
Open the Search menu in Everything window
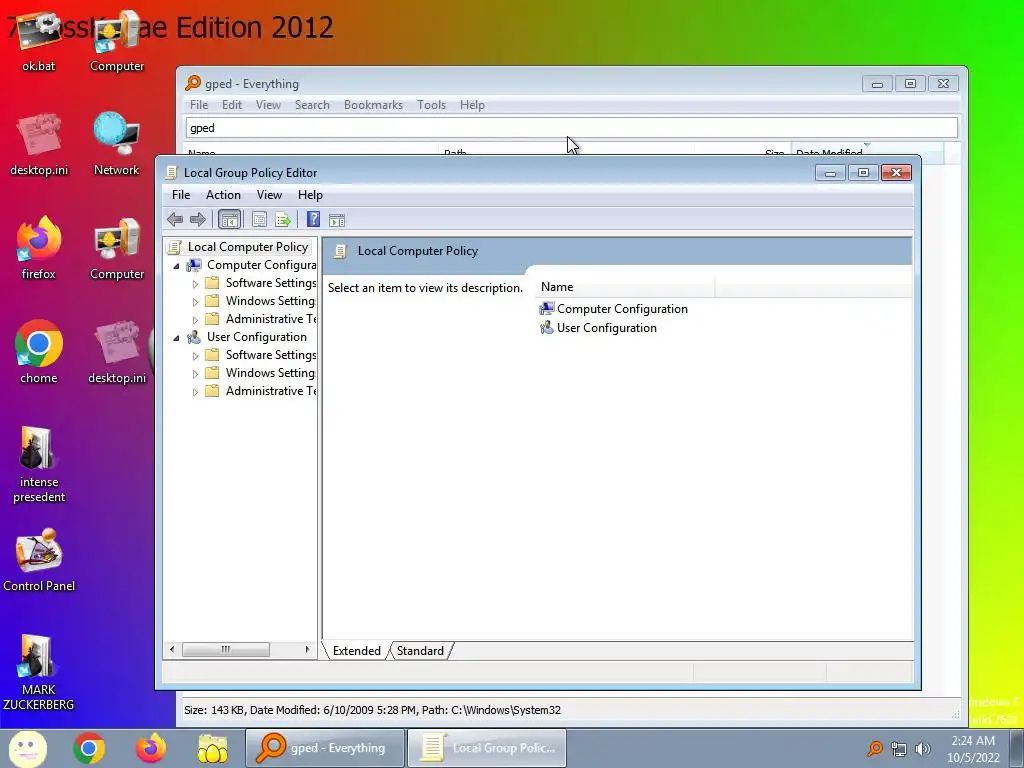312,104
